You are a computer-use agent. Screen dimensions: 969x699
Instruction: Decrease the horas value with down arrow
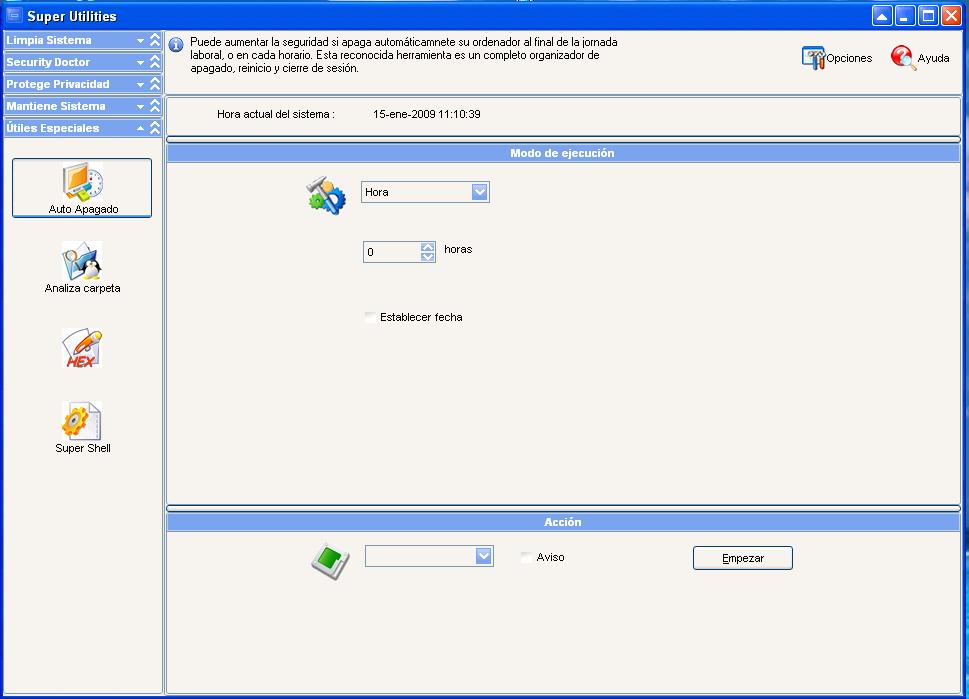pos(428,257)
